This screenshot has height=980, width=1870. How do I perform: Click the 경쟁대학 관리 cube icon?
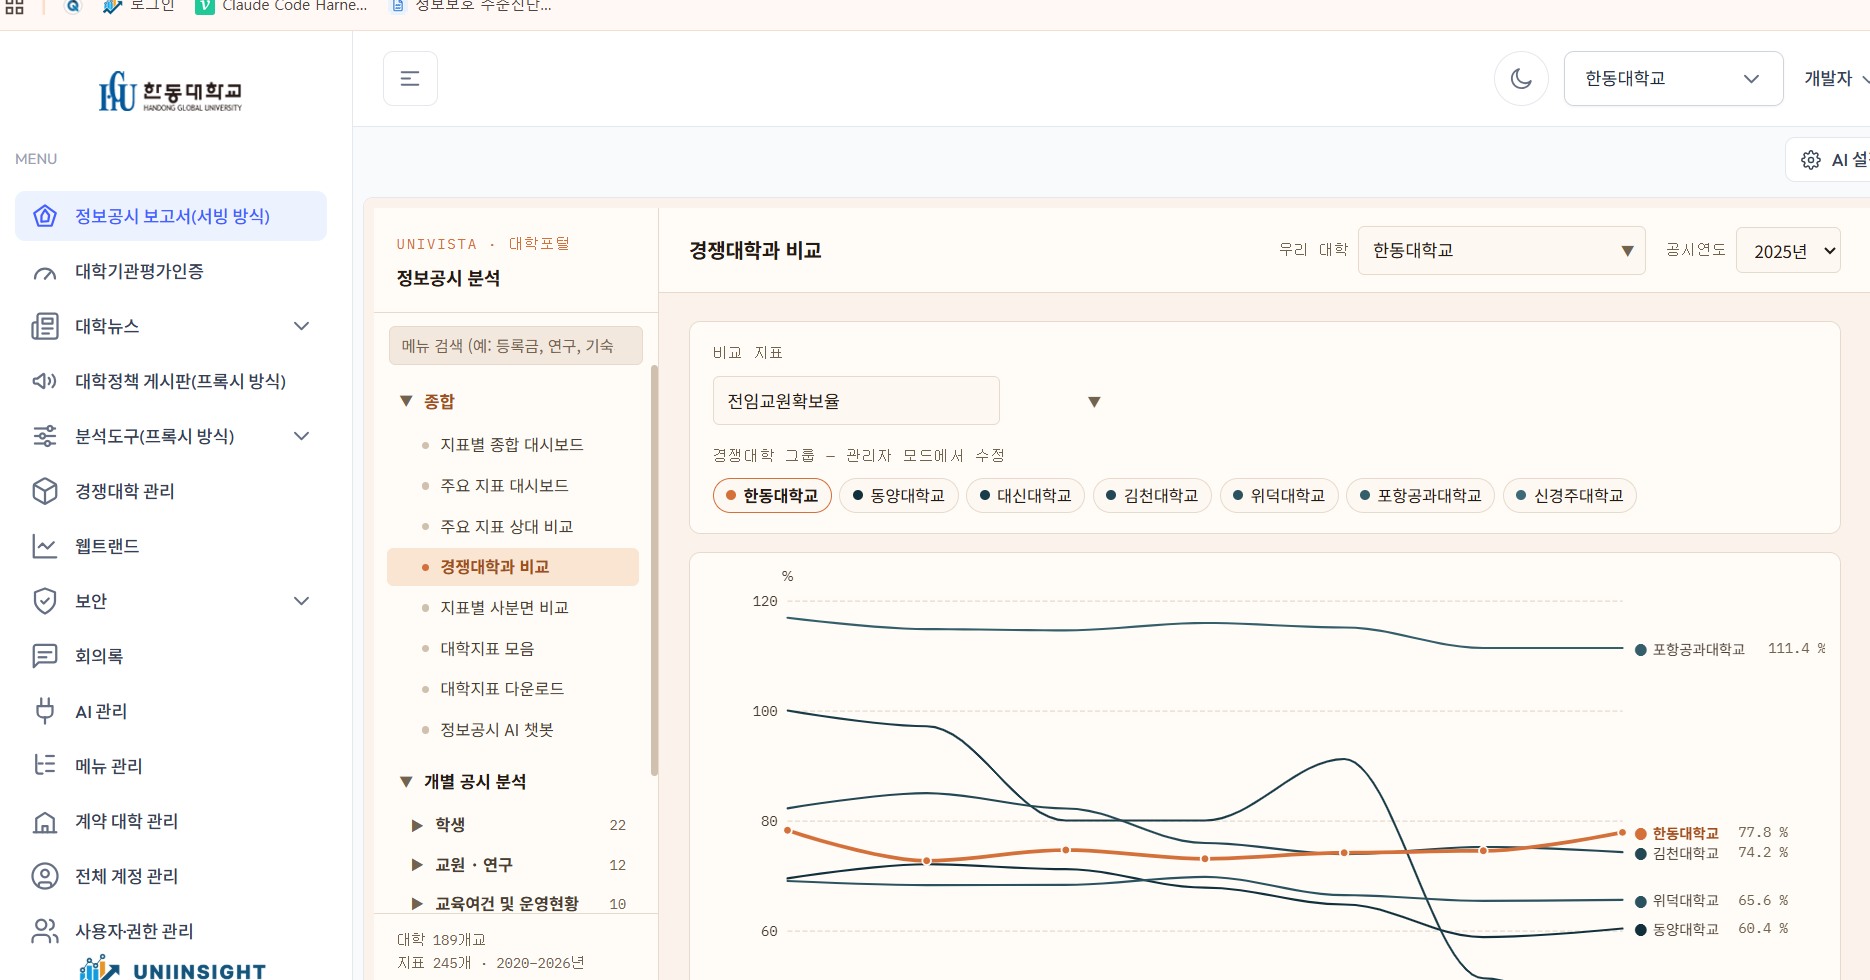tap(45, 491)
